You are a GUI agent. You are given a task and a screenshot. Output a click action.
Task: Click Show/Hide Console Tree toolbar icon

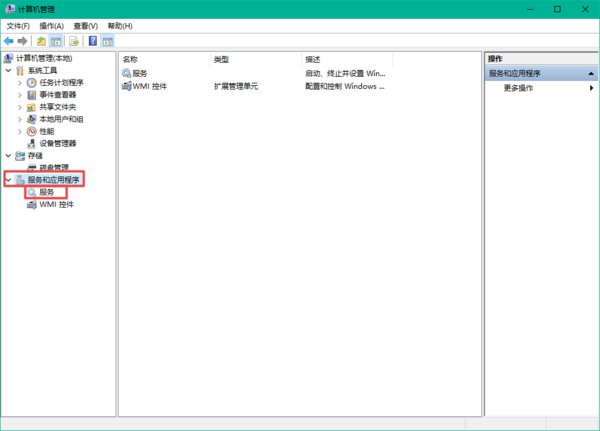[57, 41]
